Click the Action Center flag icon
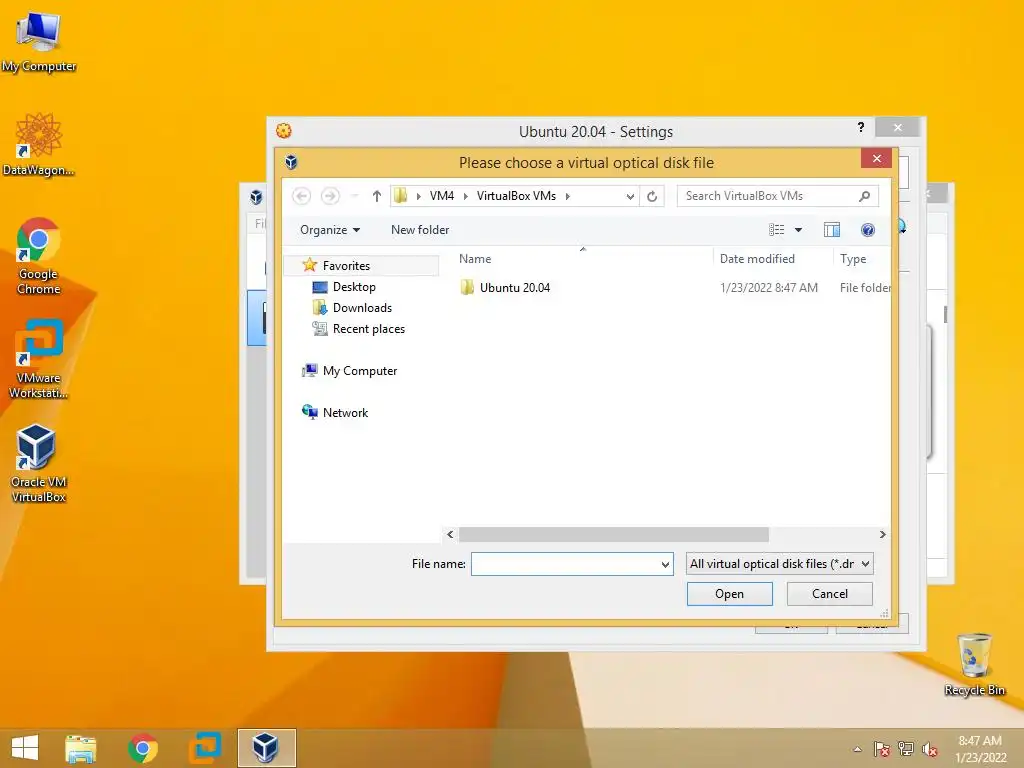The image size is (1024, 768). click(x=882, y=749)
